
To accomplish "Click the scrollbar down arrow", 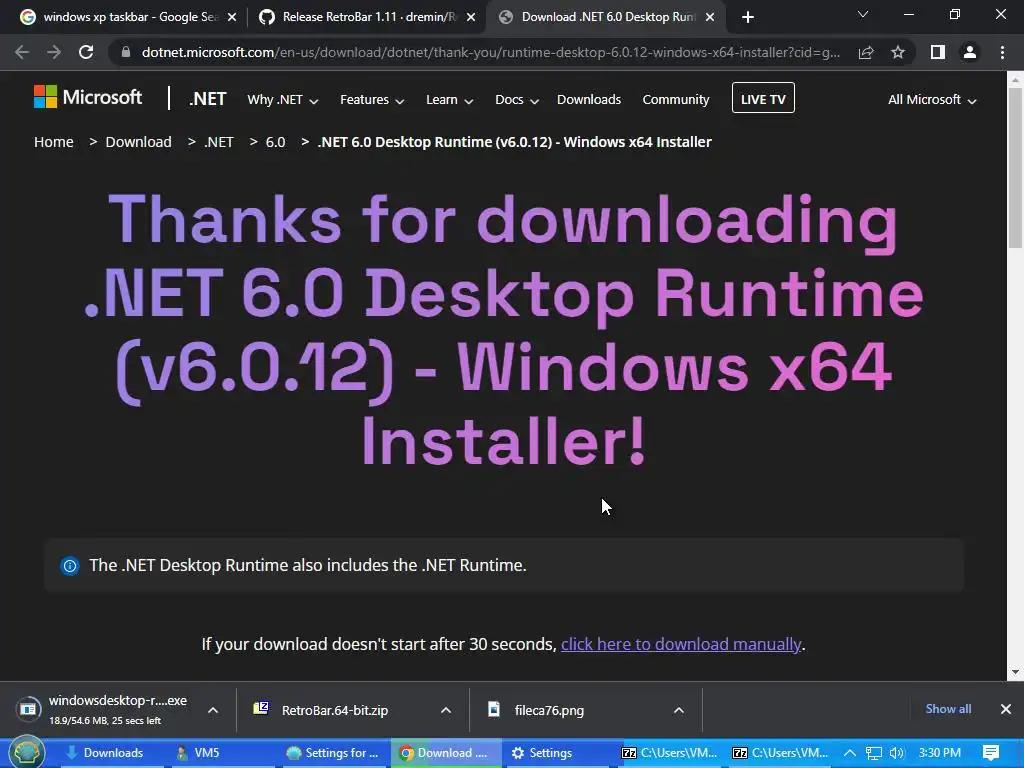I will click(x=1015, y=671).
